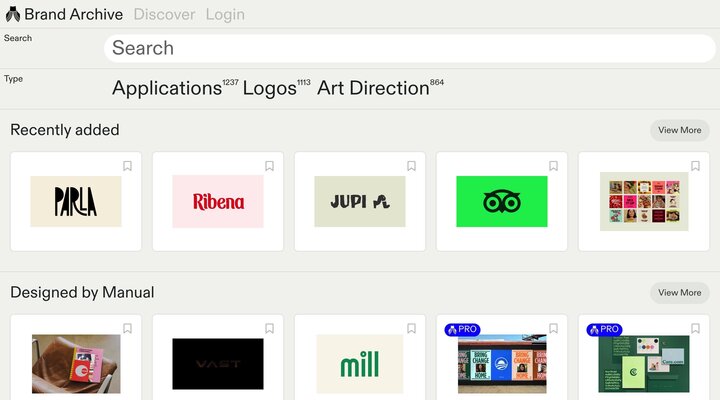Filter by Applications type
Screen dimensions: 720x400
[x=166, y=88]
